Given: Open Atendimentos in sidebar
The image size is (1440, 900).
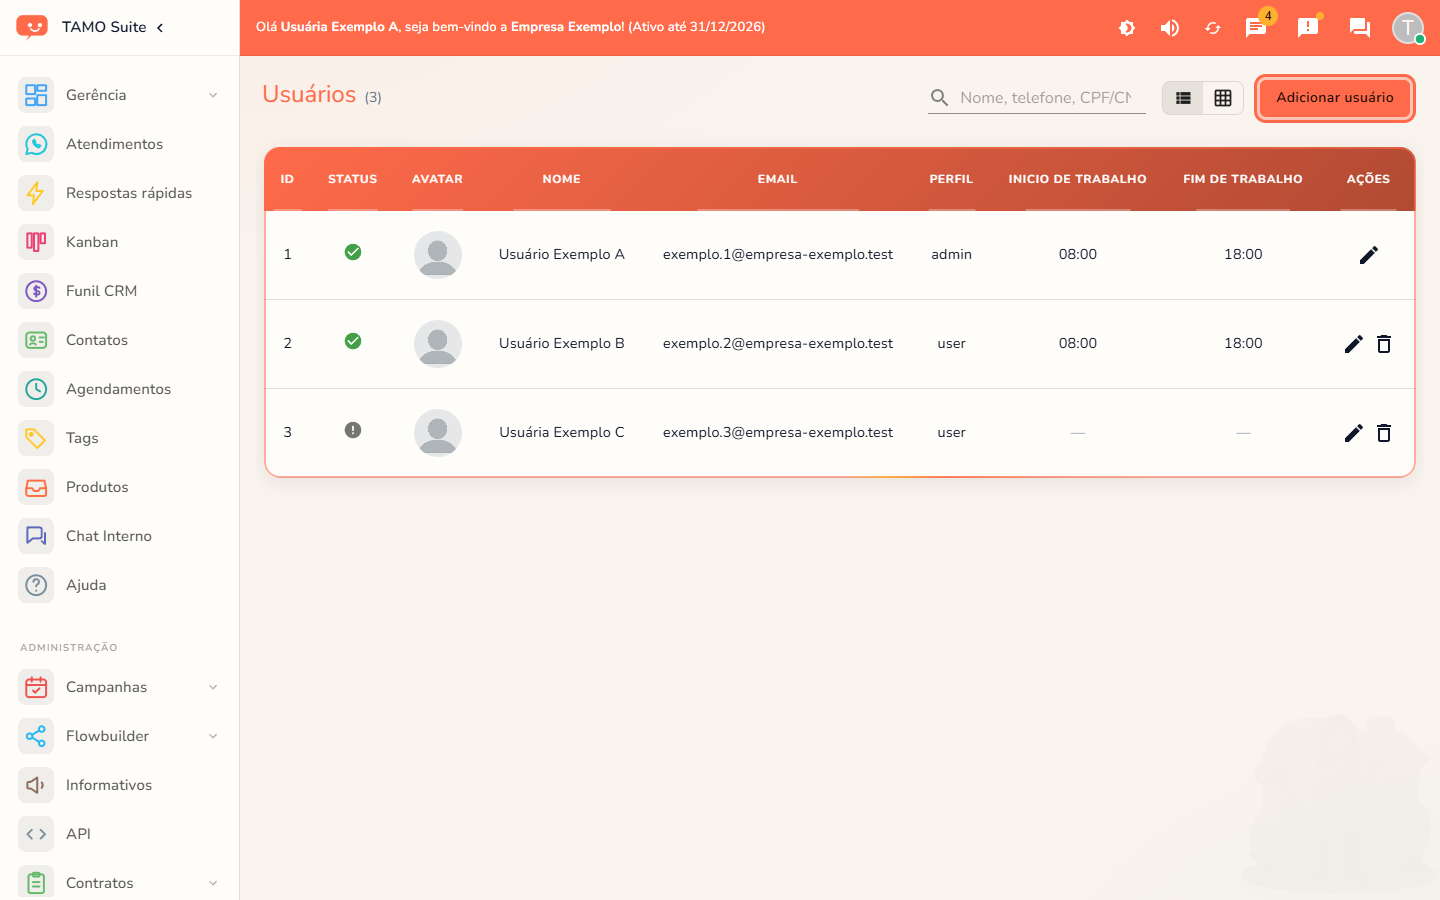Looking at the screenshot, I should 120,144.
